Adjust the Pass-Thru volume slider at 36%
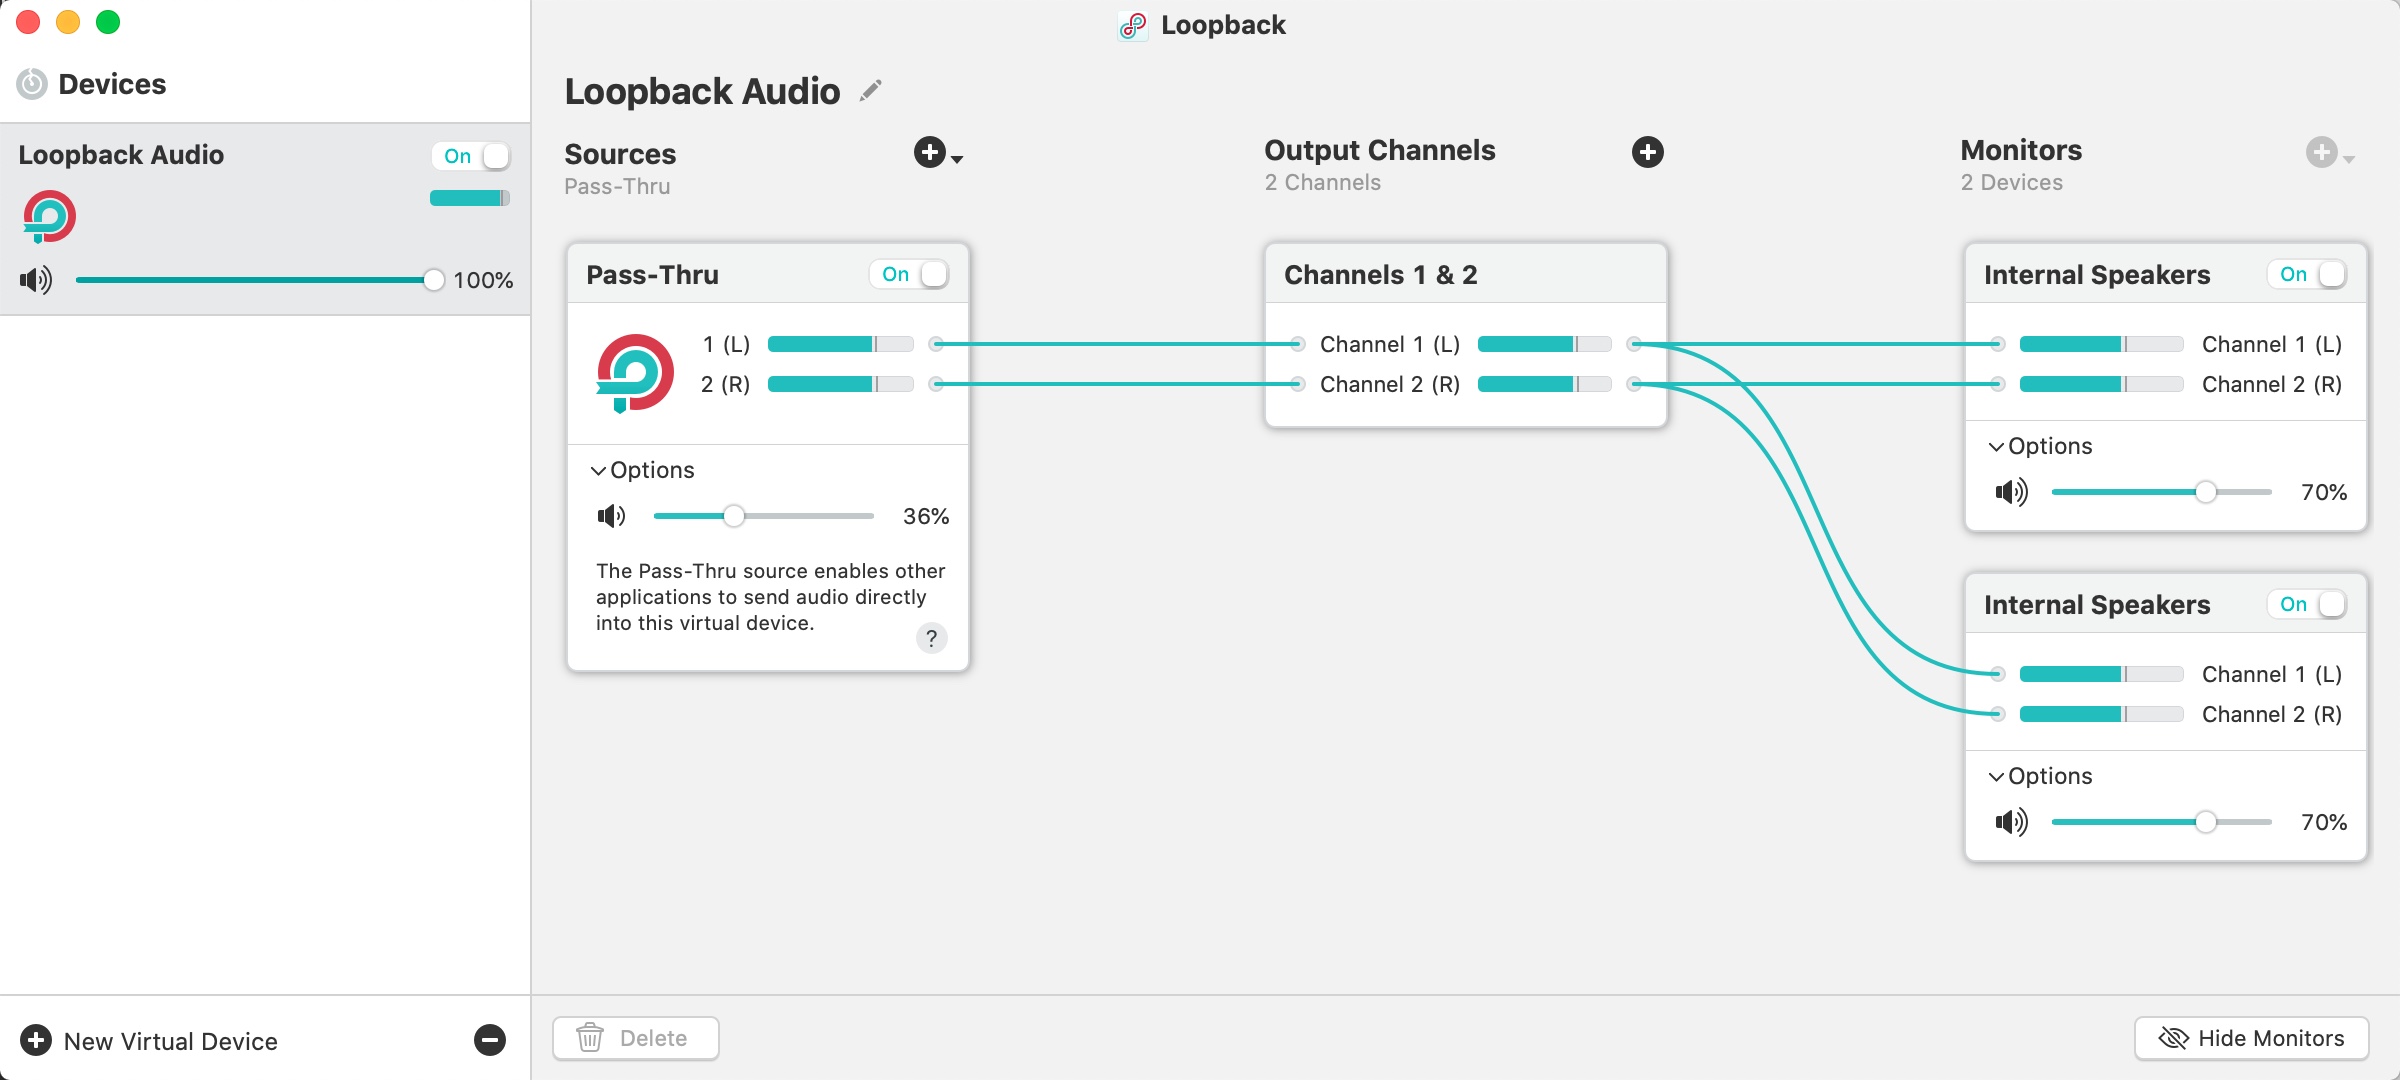The height and width of the screenshot is (1080, 2400). click(x=764, y=516)
